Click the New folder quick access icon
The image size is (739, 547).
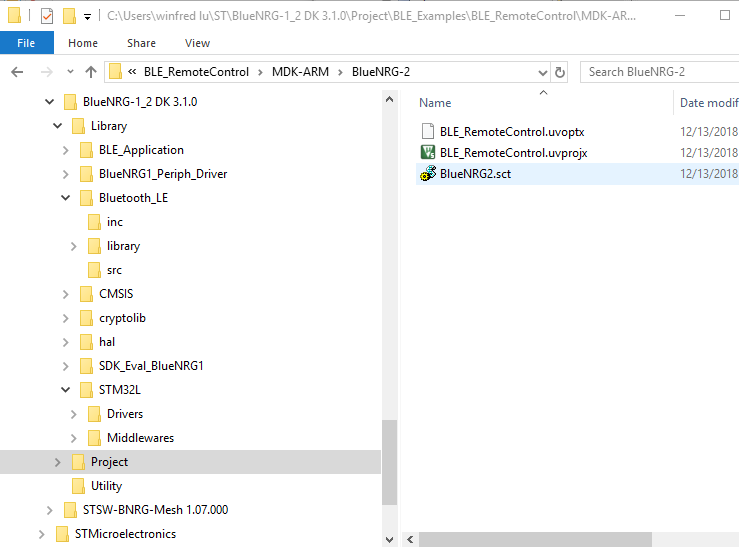click(69, 16)
